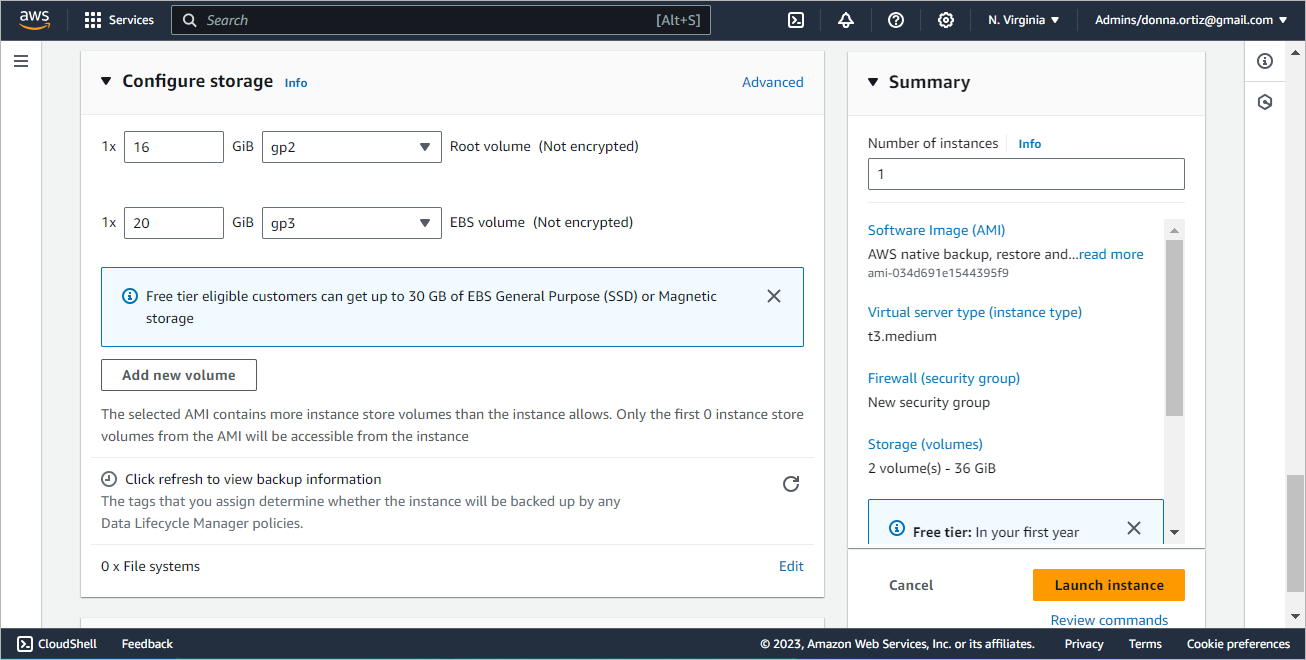This screenshot has width=1306, height=660.
Task: Click the Number of instances field
Action: click(x=1026, y=174)
